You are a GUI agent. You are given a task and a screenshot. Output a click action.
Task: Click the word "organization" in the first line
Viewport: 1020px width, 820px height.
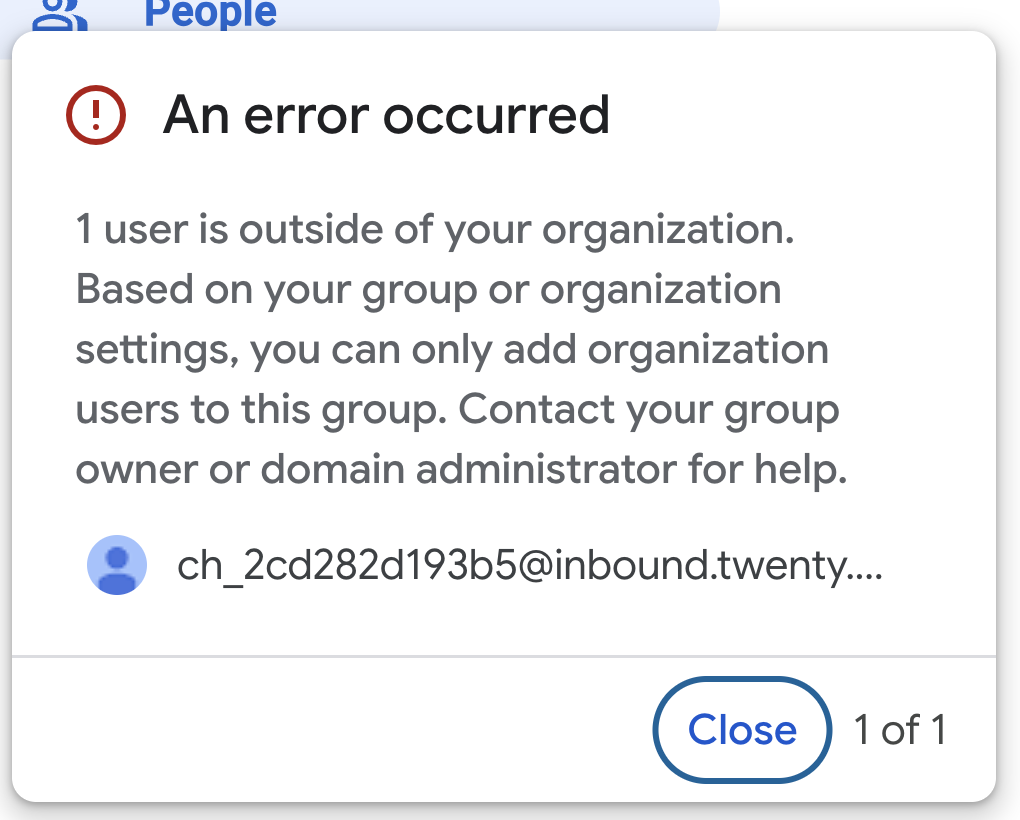coord(668,230)
